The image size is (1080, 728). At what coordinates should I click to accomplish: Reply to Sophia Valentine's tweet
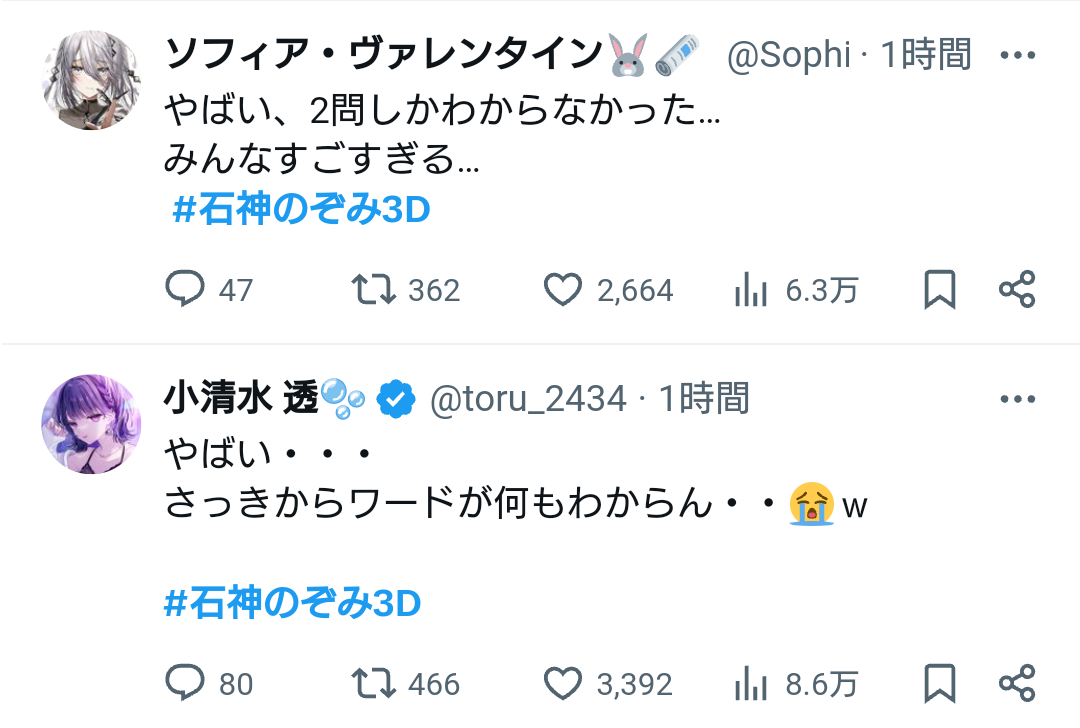pyautogui.click(x=184, y=289)
